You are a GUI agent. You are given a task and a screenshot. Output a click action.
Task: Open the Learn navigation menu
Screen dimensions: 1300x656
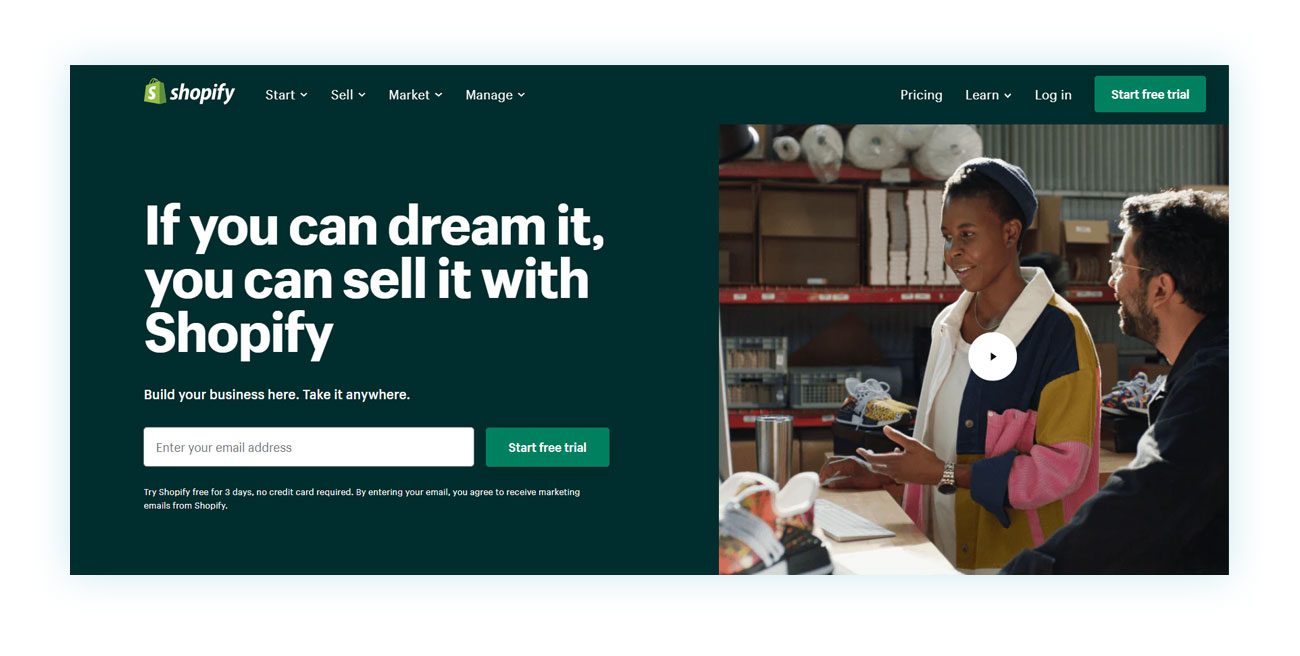coord(988,95)
